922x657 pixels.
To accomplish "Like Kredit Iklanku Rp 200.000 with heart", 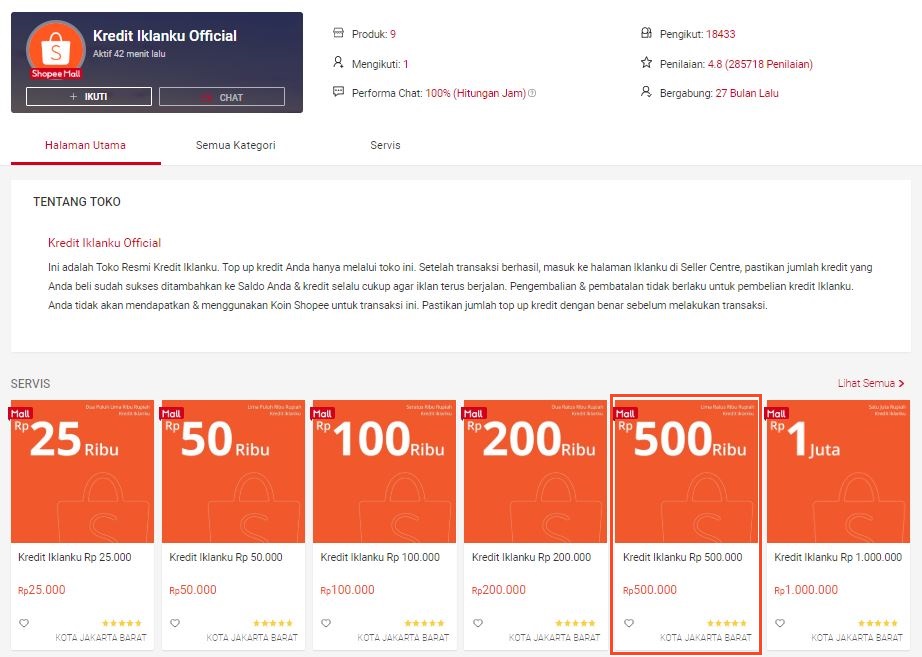I will click(x=478, y=623).
